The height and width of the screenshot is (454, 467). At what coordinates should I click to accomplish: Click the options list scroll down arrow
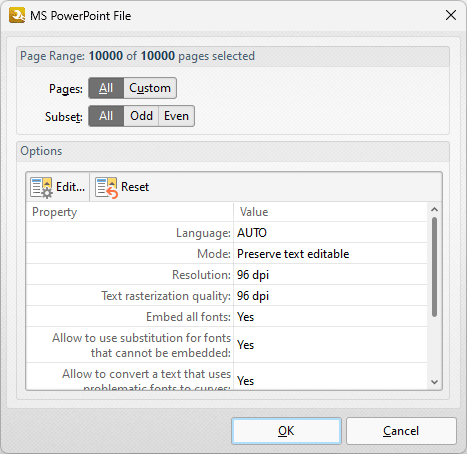434,382
